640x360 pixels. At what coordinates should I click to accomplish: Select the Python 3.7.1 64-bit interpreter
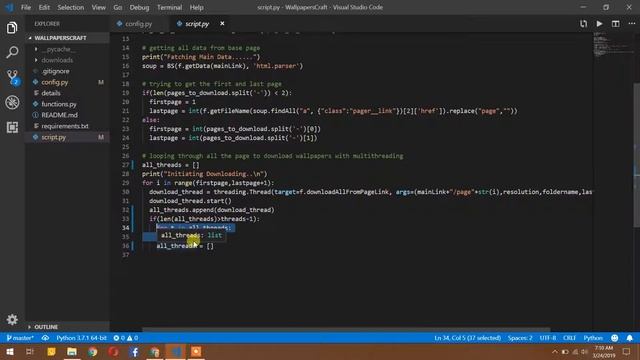click(x=81, y=338)
